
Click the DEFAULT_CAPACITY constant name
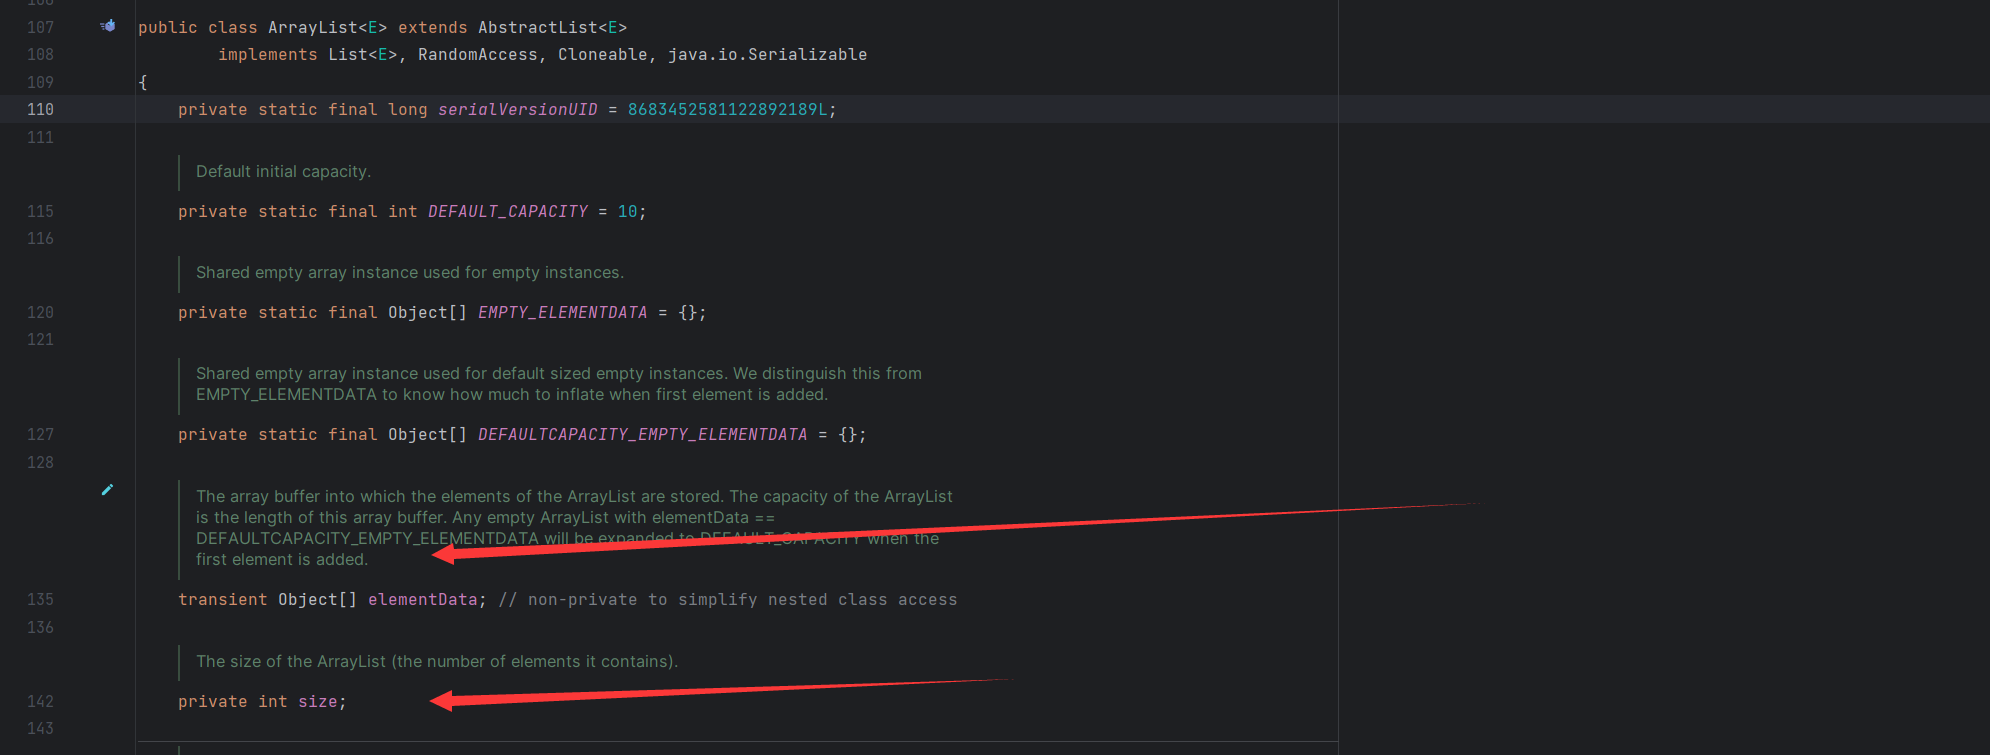(507, 212)
